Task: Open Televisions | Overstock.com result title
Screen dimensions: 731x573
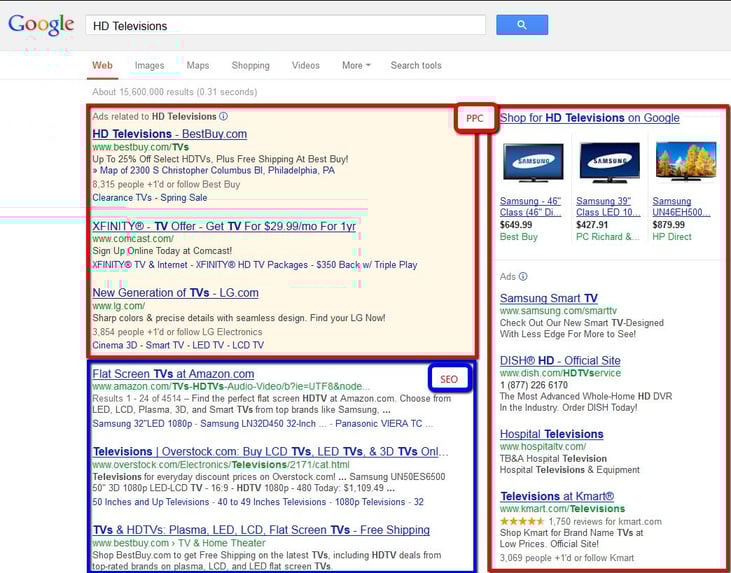Action: click(270, 452)
